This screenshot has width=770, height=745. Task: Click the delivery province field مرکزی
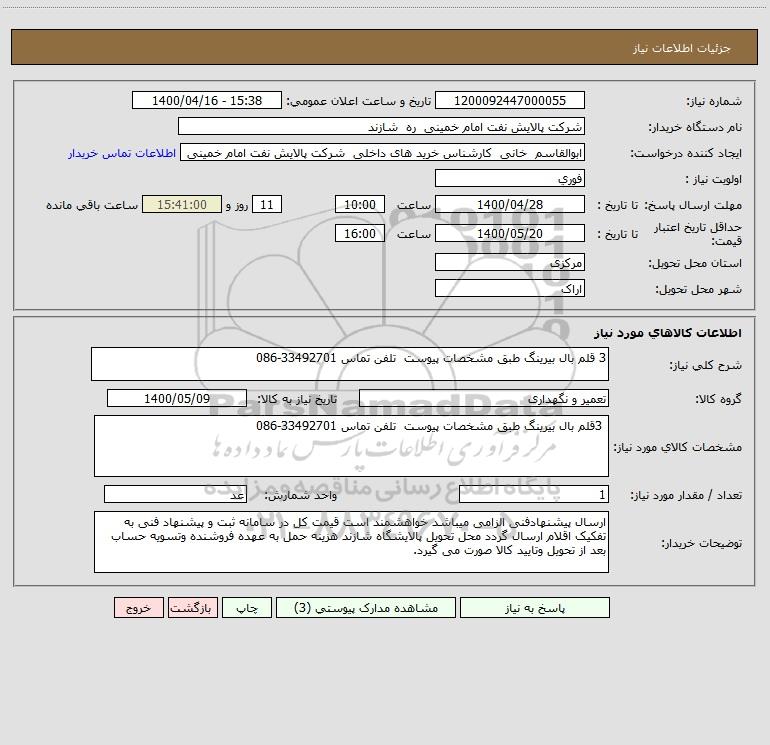[x=510, y=262]
